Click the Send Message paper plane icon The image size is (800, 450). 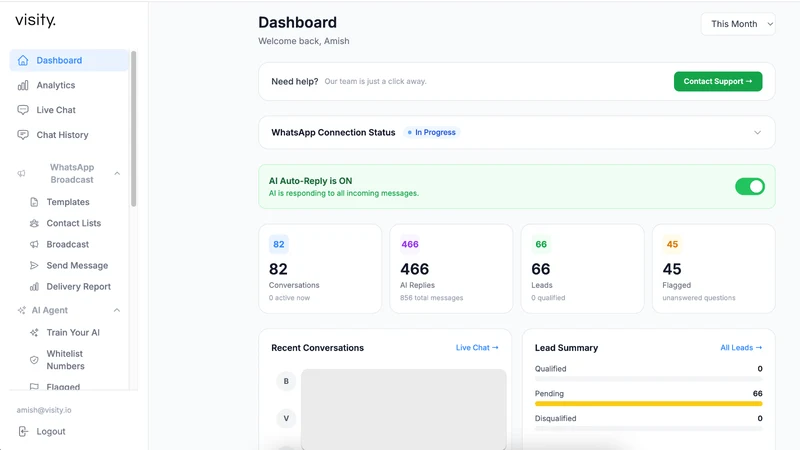[34, 265]
